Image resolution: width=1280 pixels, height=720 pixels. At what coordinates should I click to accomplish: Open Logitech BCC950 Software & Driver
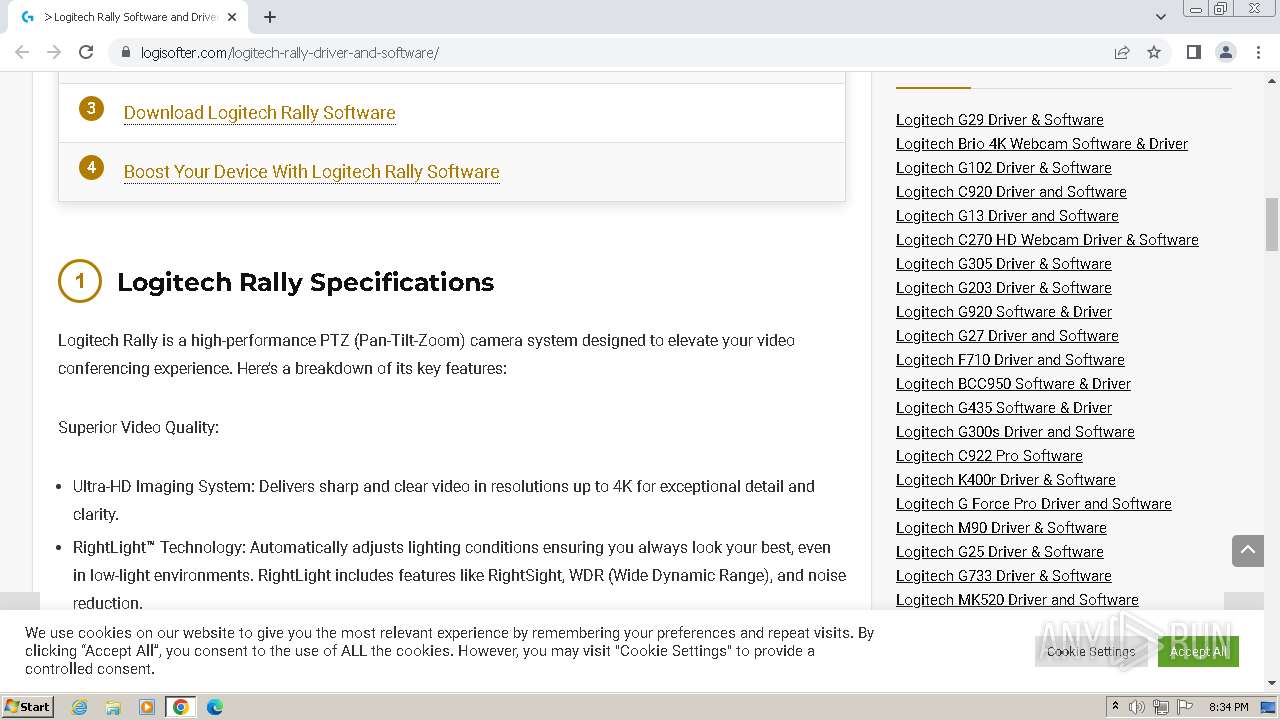tap(1013, 383)
